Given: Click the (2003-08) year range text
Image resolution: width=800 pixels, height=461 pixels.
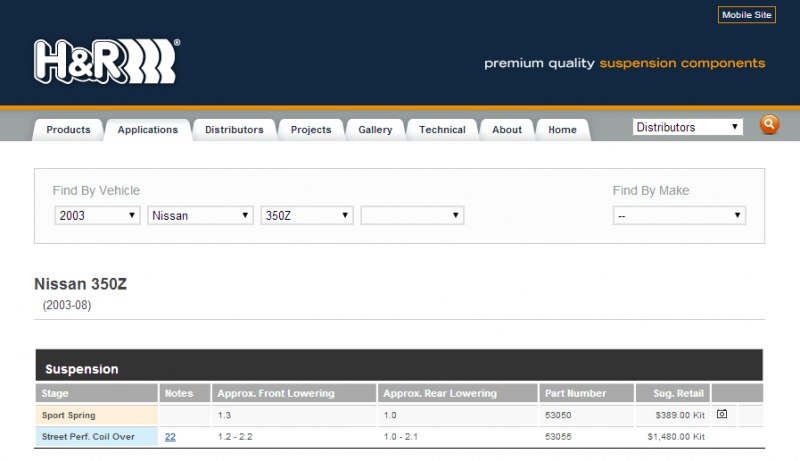Looking at the screenshot, I should 67,305.
